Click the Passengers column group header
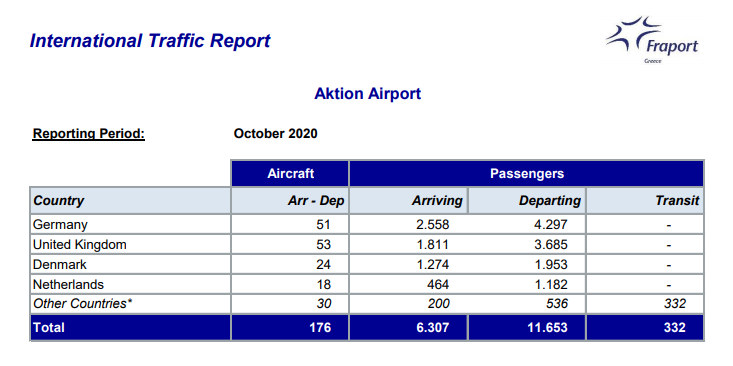The width and height of the screenshot is (733, 366). [x=526, y=174]
